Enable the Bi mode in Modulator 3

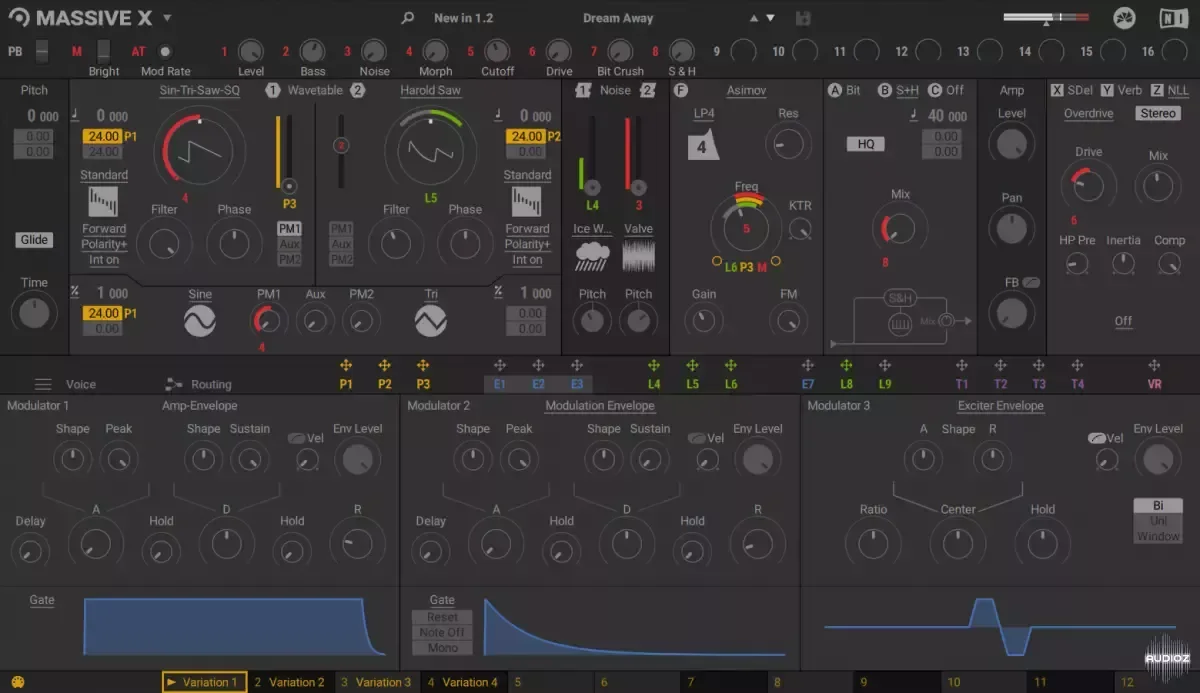pyautogui.click(x=1157, y=506)
